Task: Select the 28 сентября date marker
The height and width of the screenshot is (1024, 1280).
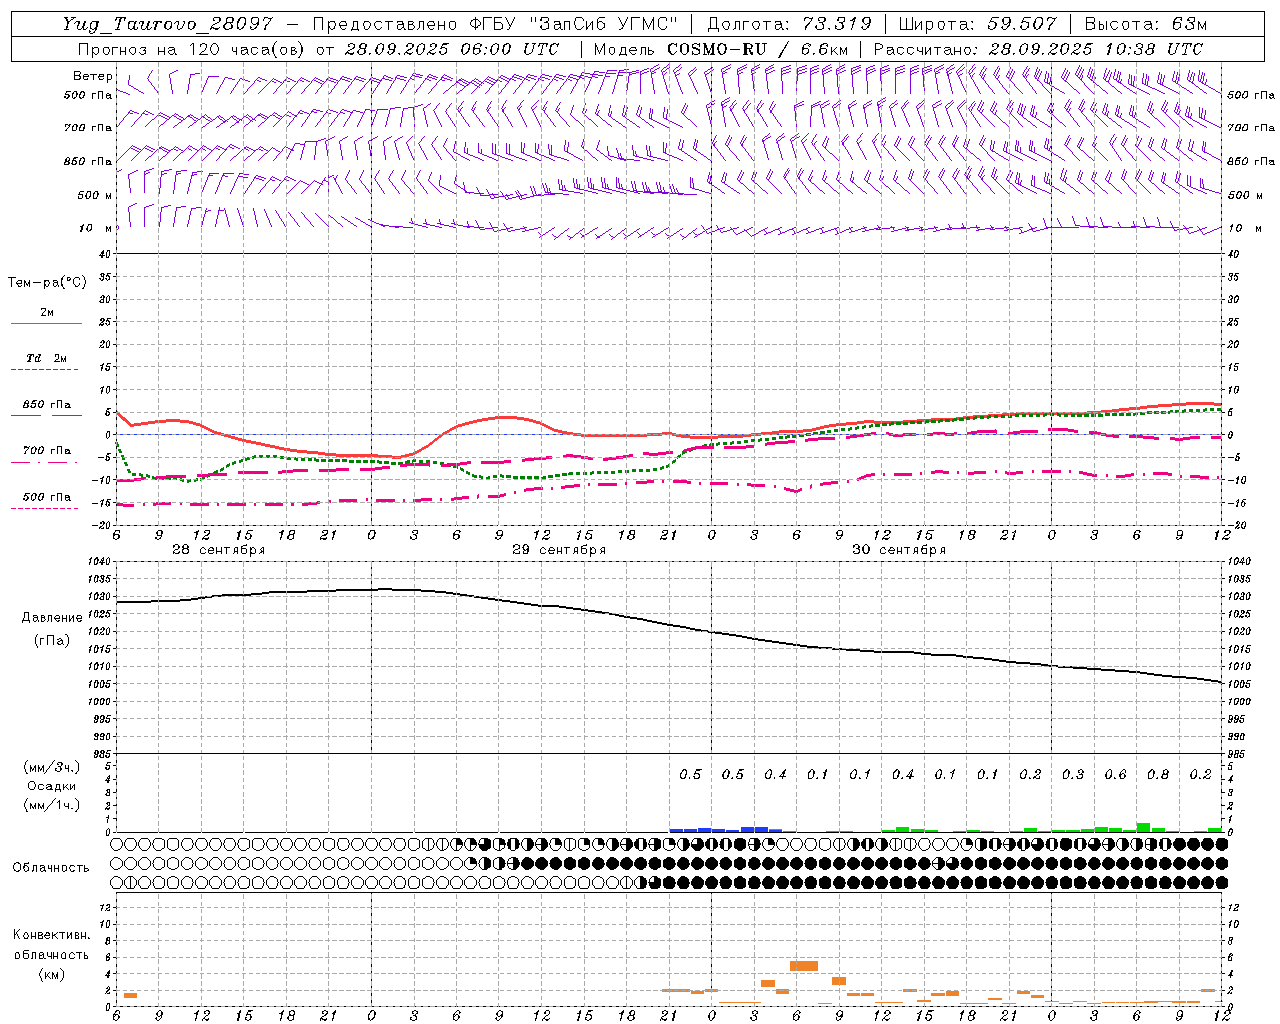Action: point(218,550)
